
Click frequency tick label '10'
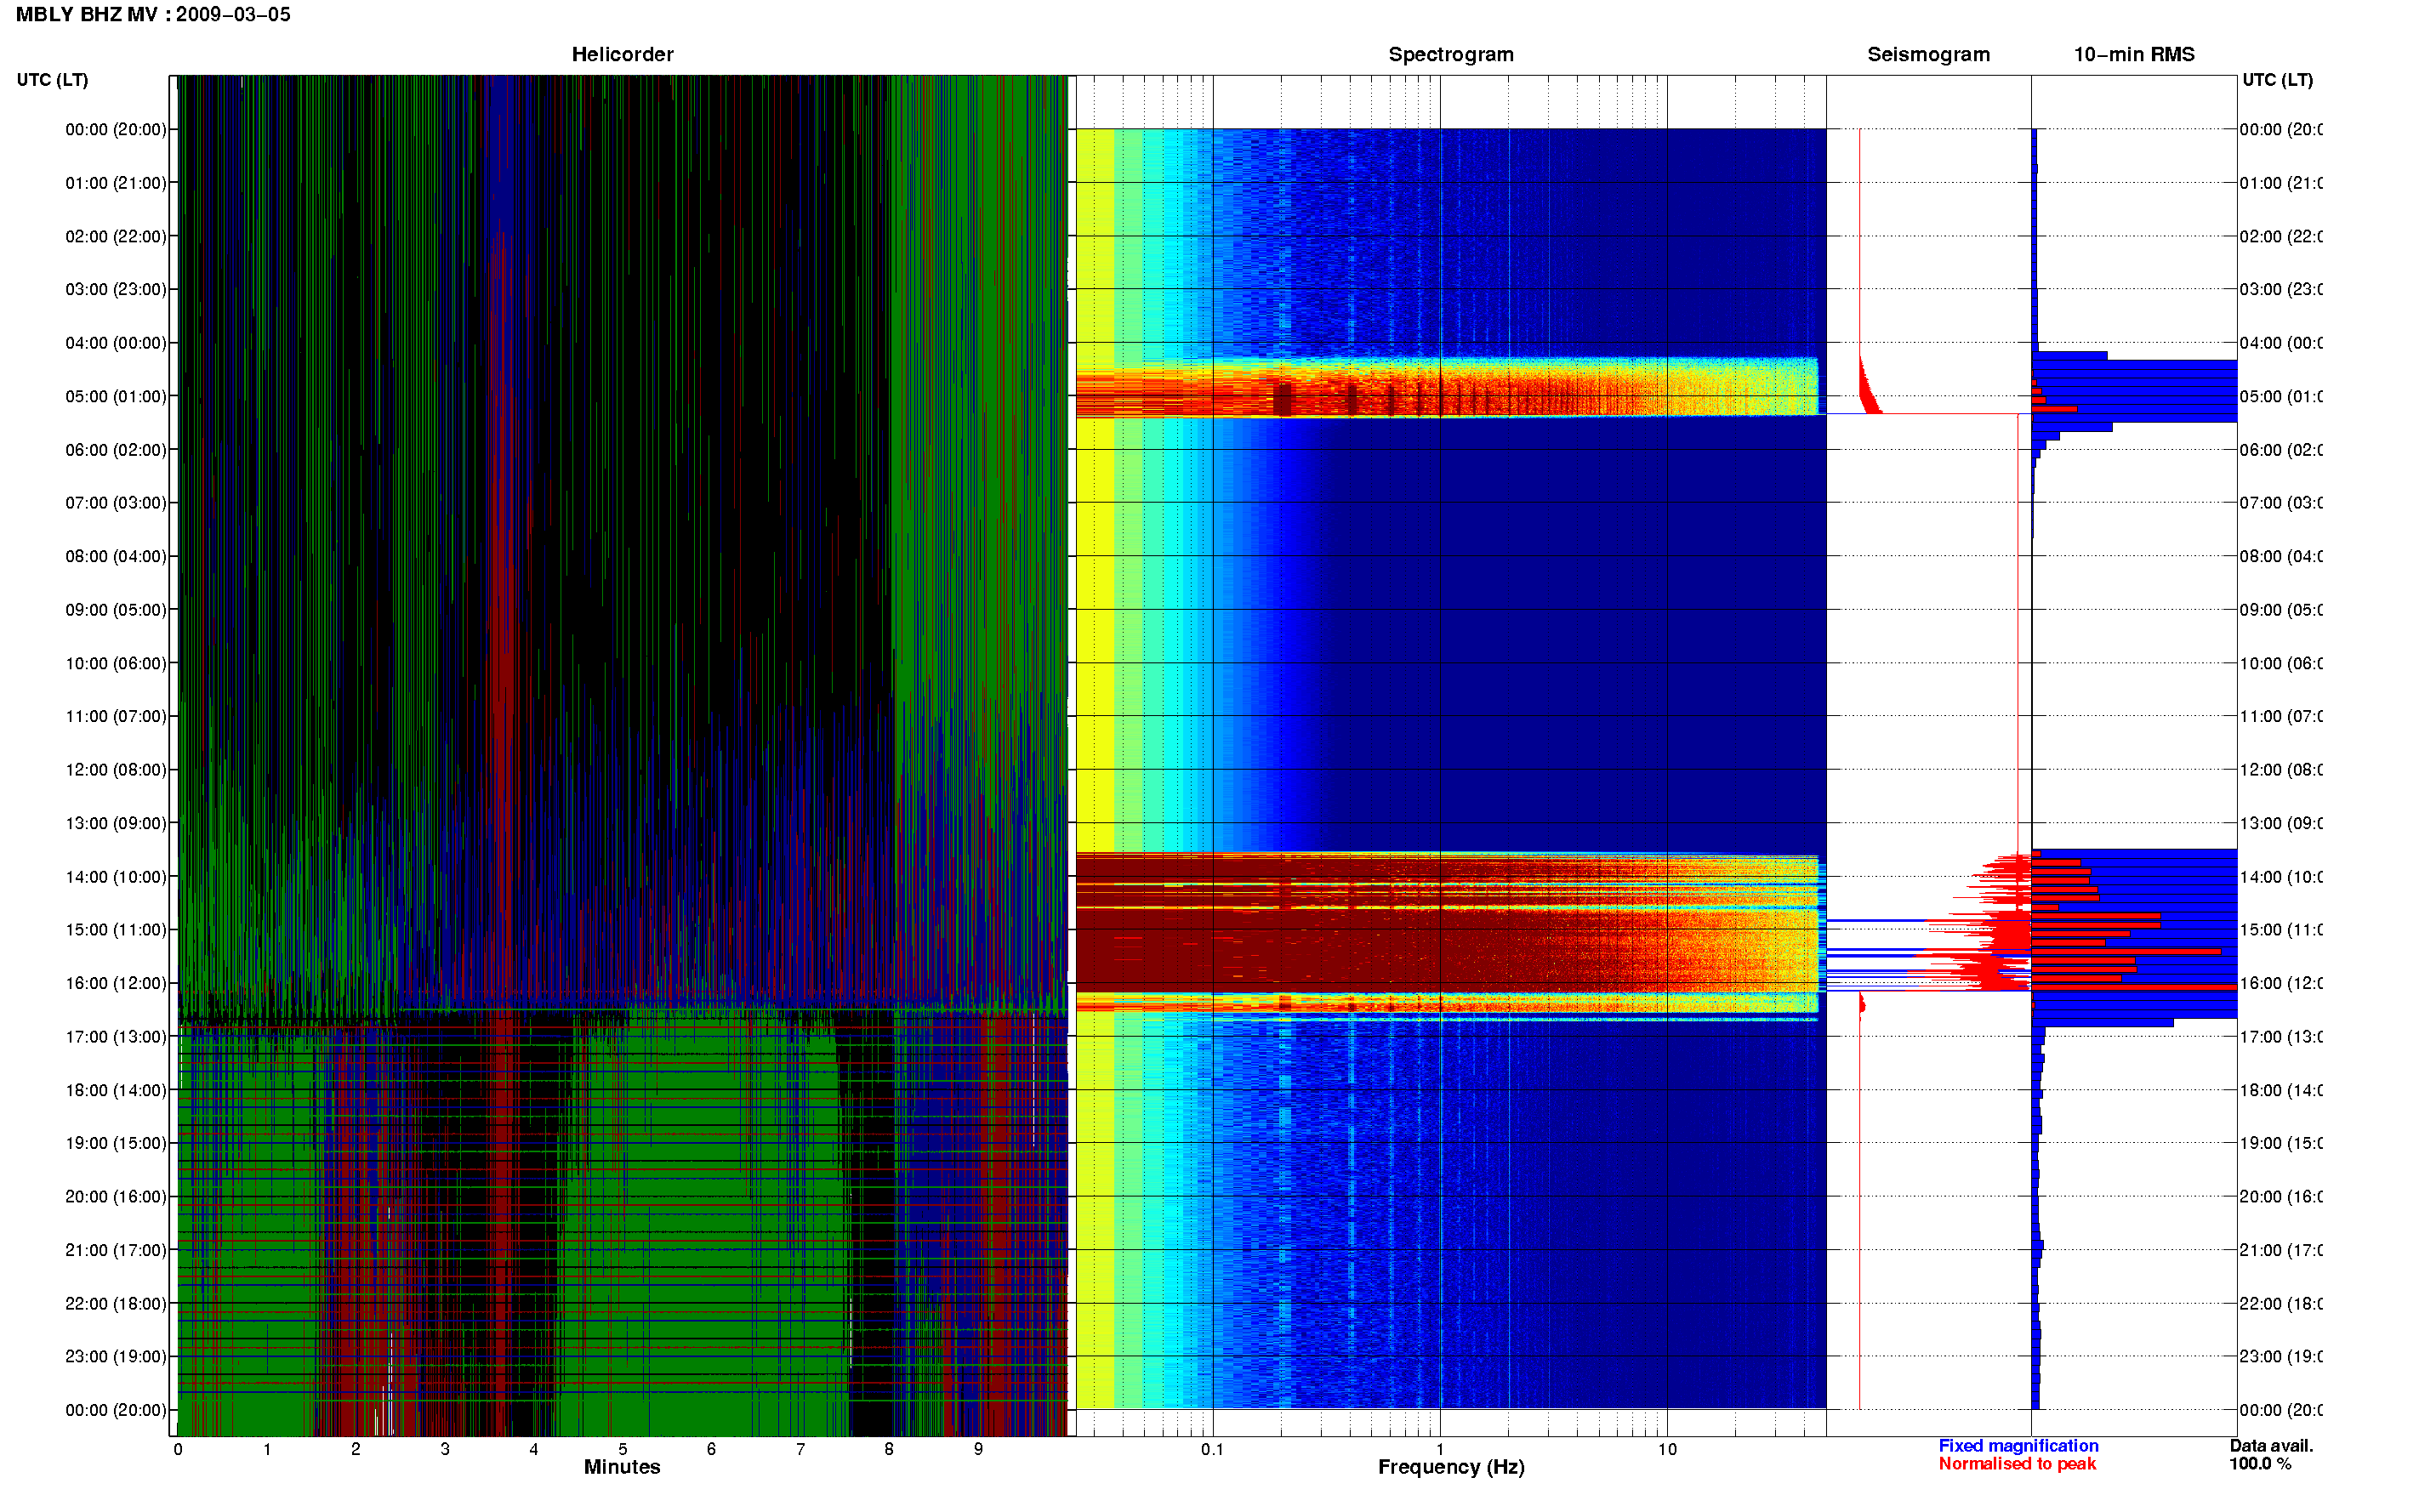point(1667,1449)
